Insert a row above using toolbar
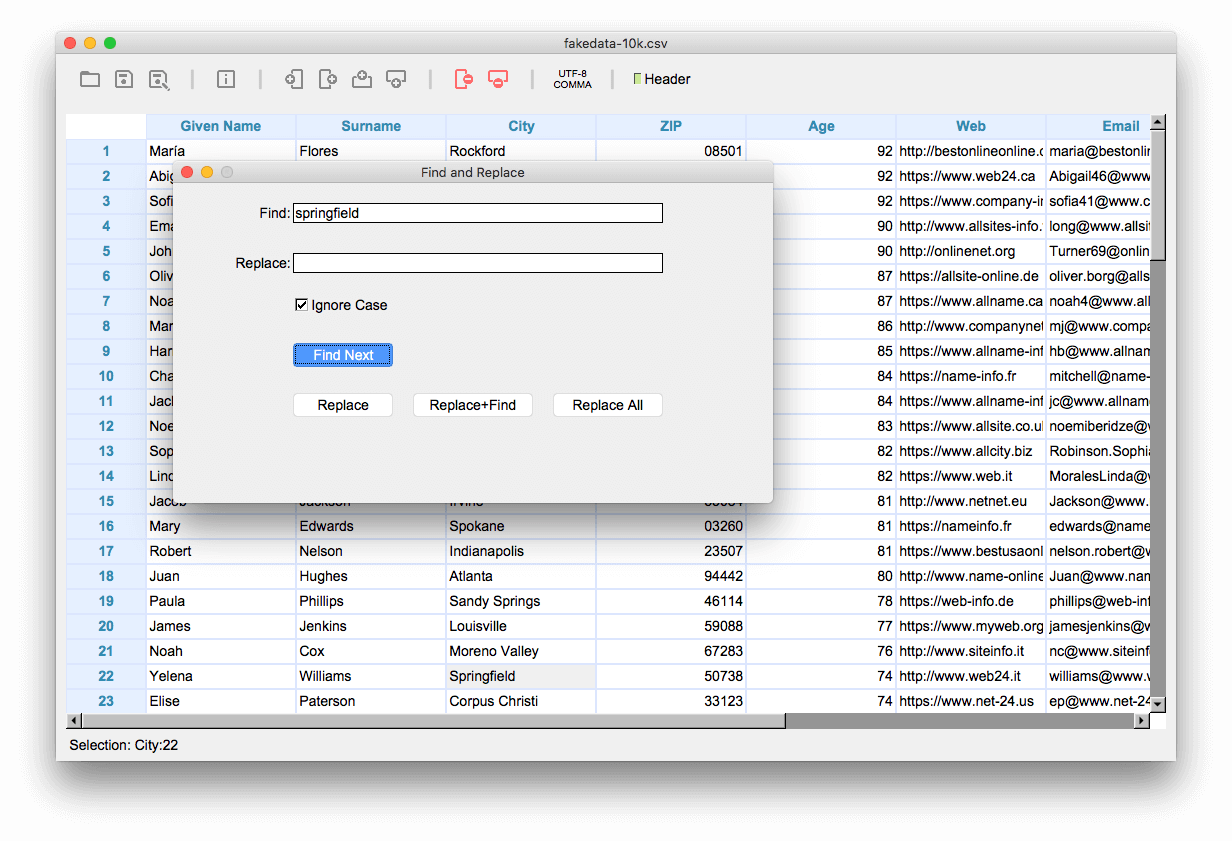The height and width of the screenshot is (841, 1232). pyautogui.click(x=362, y=79)
